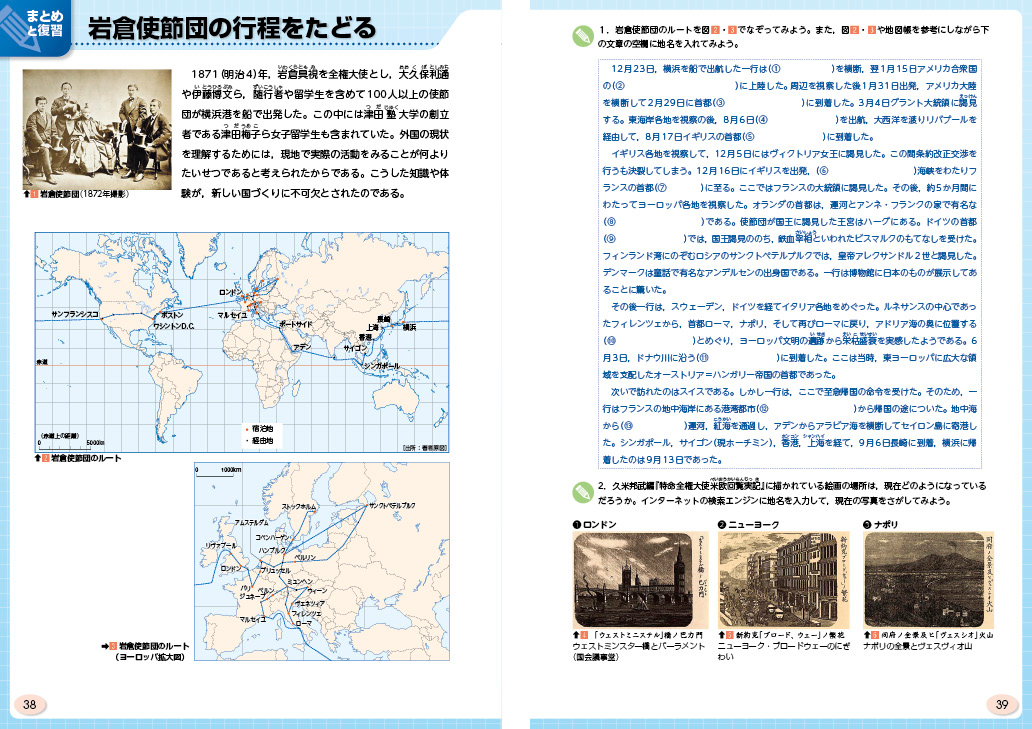
Task: Click the 5000km scale bar label
Action: (95, 443)
